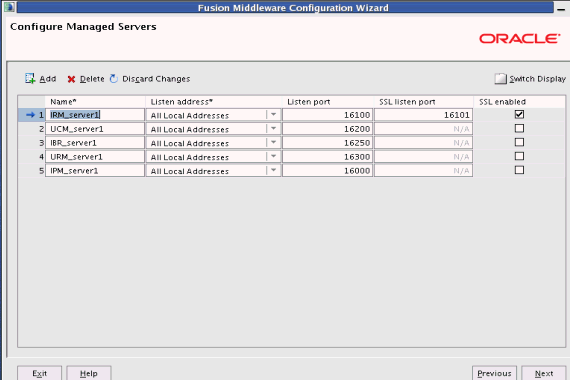This screenshot has height=380, width=570.
Task: Go back with the Previous button
Action: point(494,373)
